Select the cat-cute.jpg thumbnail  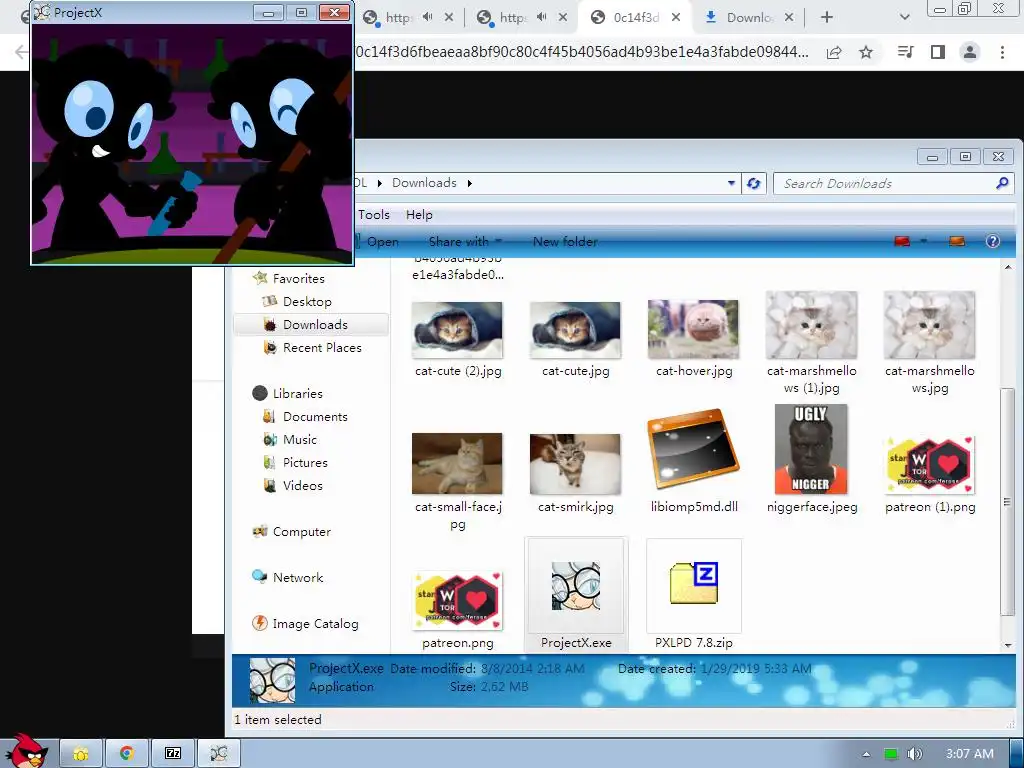[575, 330]
